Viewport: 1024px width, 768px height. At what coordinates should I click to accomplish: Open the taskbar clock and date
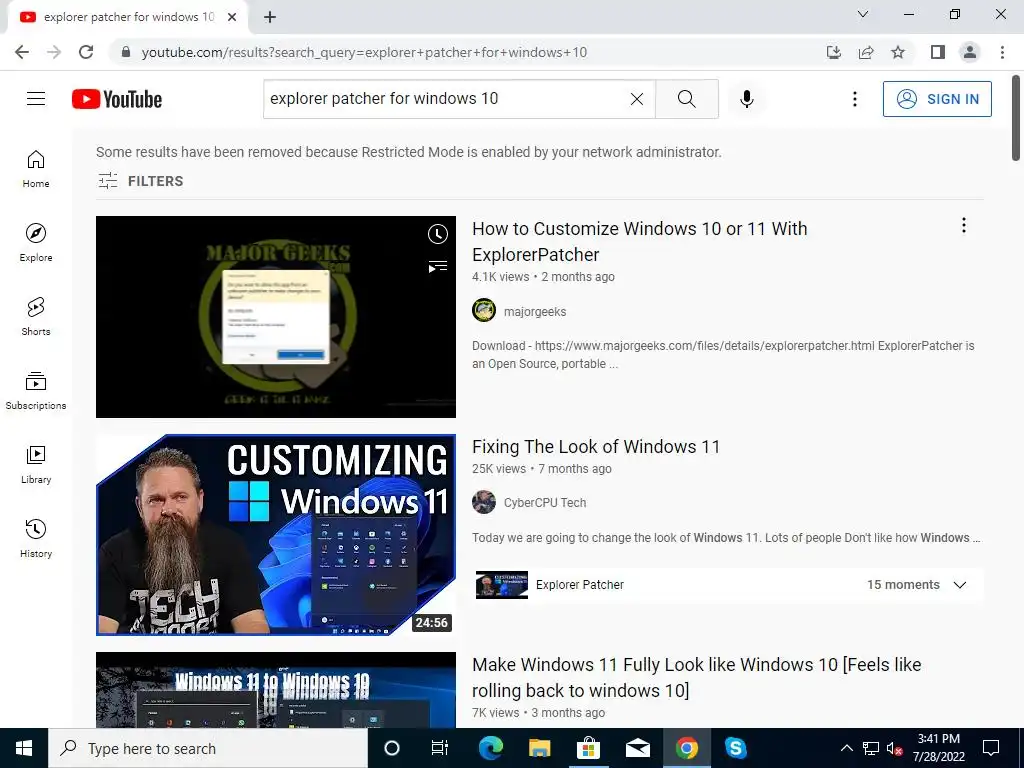938,748
